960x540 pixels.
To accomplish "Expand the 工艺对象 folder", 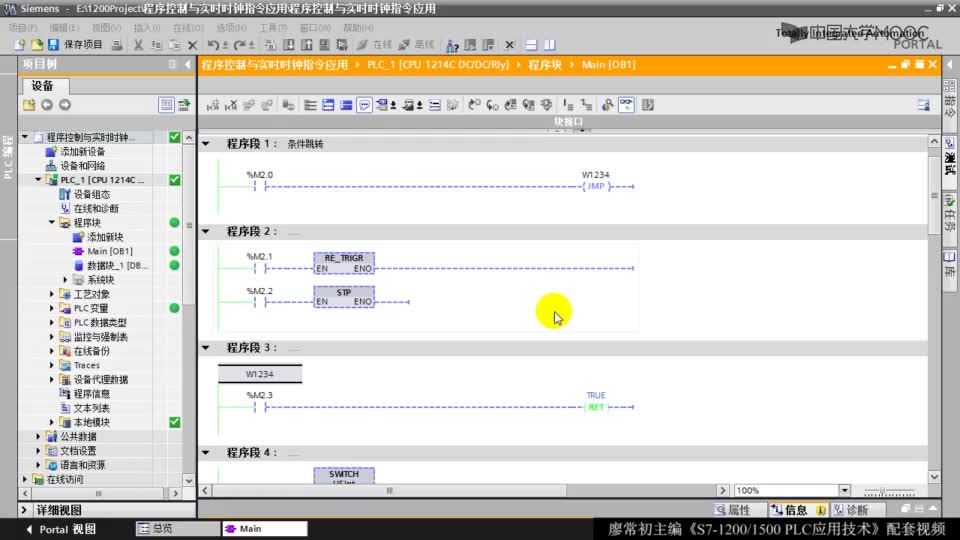I will [51, 294].
